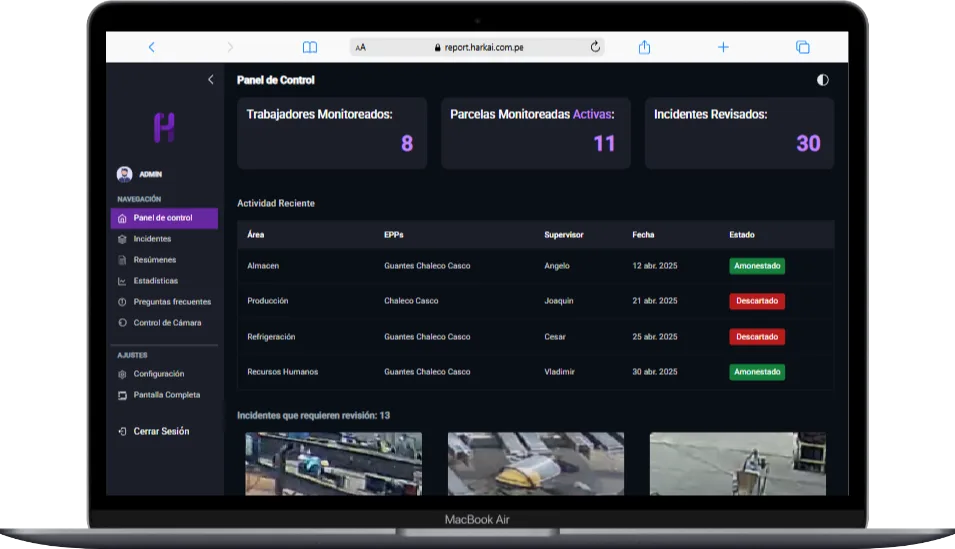
Task: Click the screen icon beside Pantalla Completa
Action: coord(122,395)
